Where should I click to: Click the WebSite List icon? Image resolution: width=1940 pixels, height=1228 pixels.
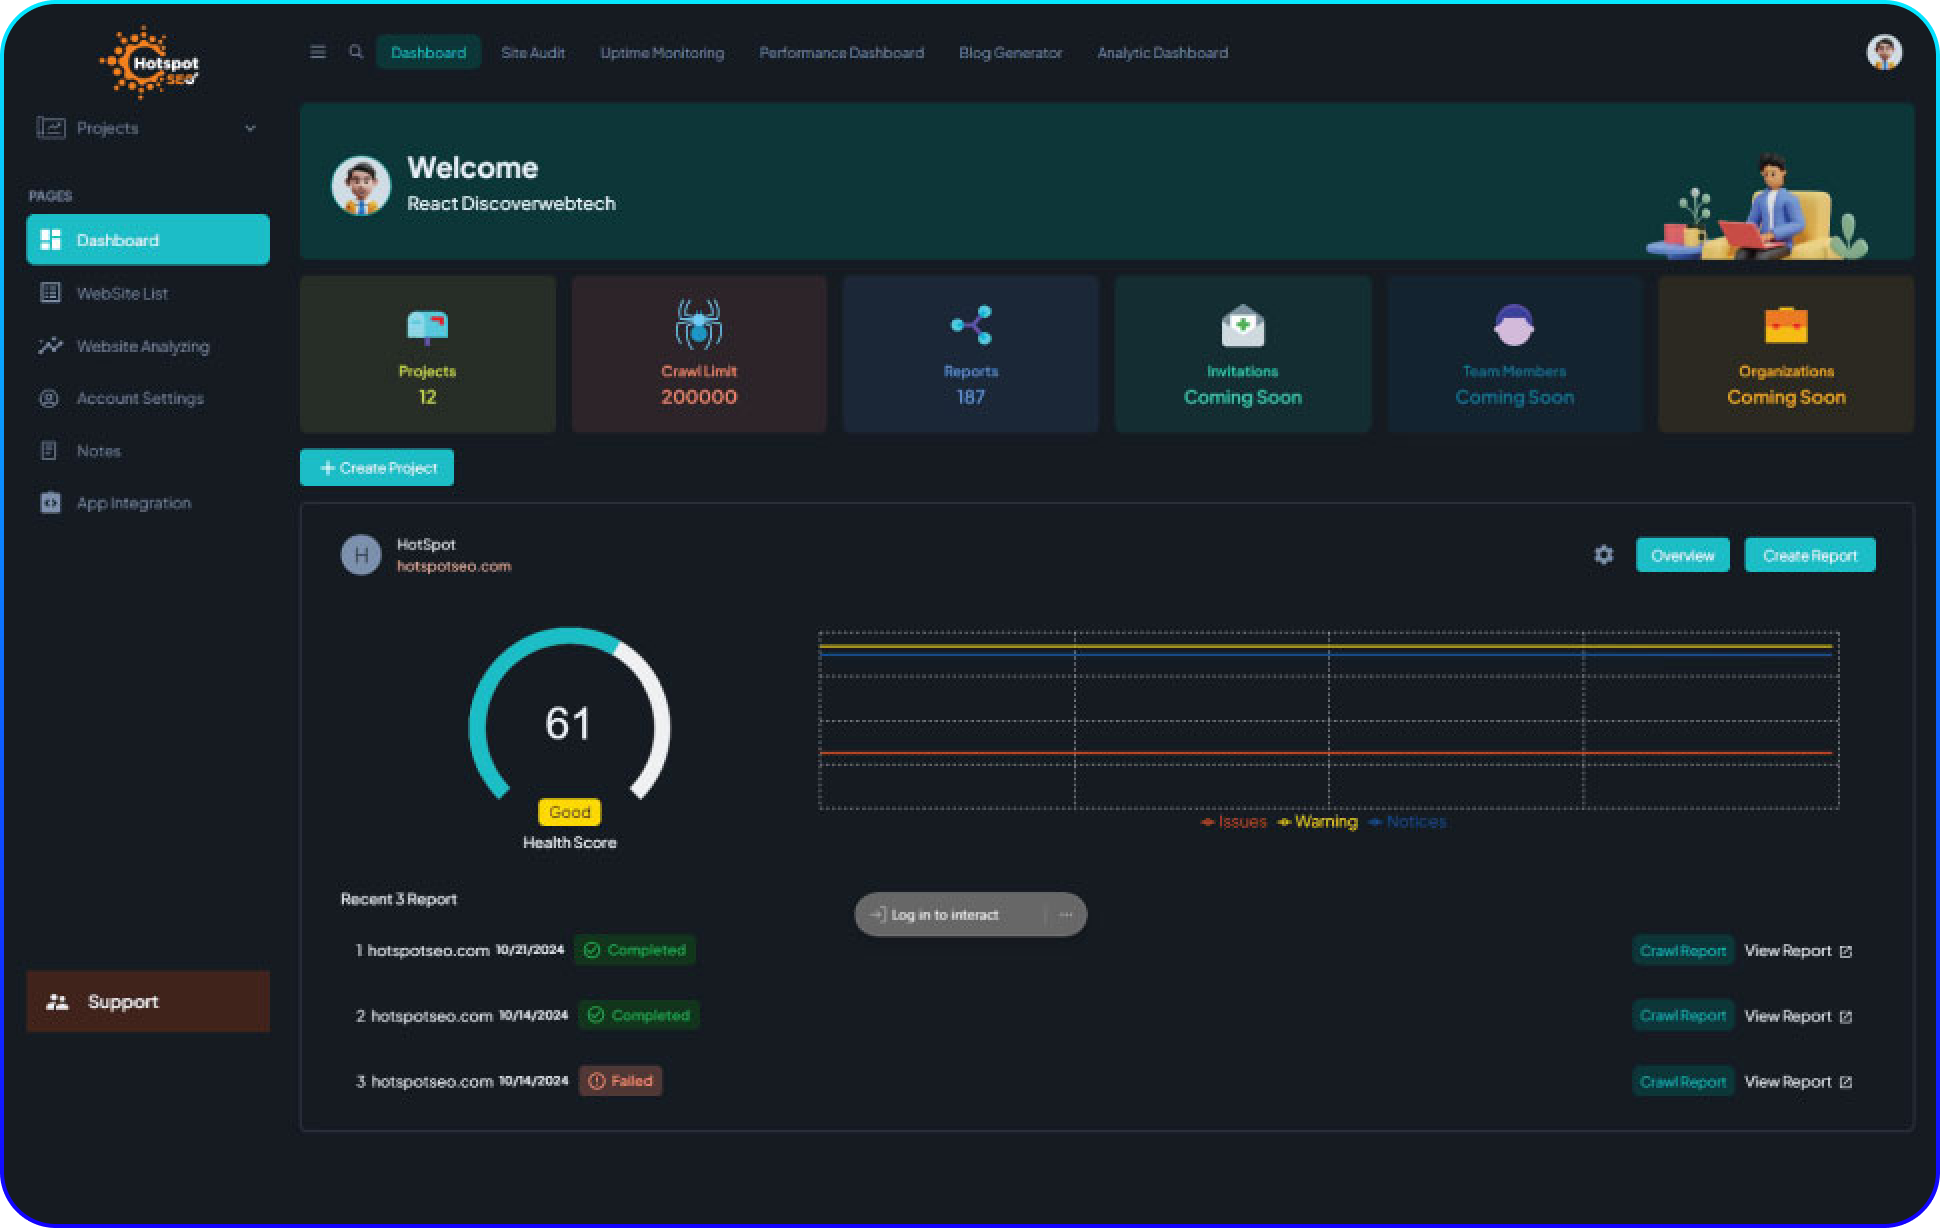(50, 293)
